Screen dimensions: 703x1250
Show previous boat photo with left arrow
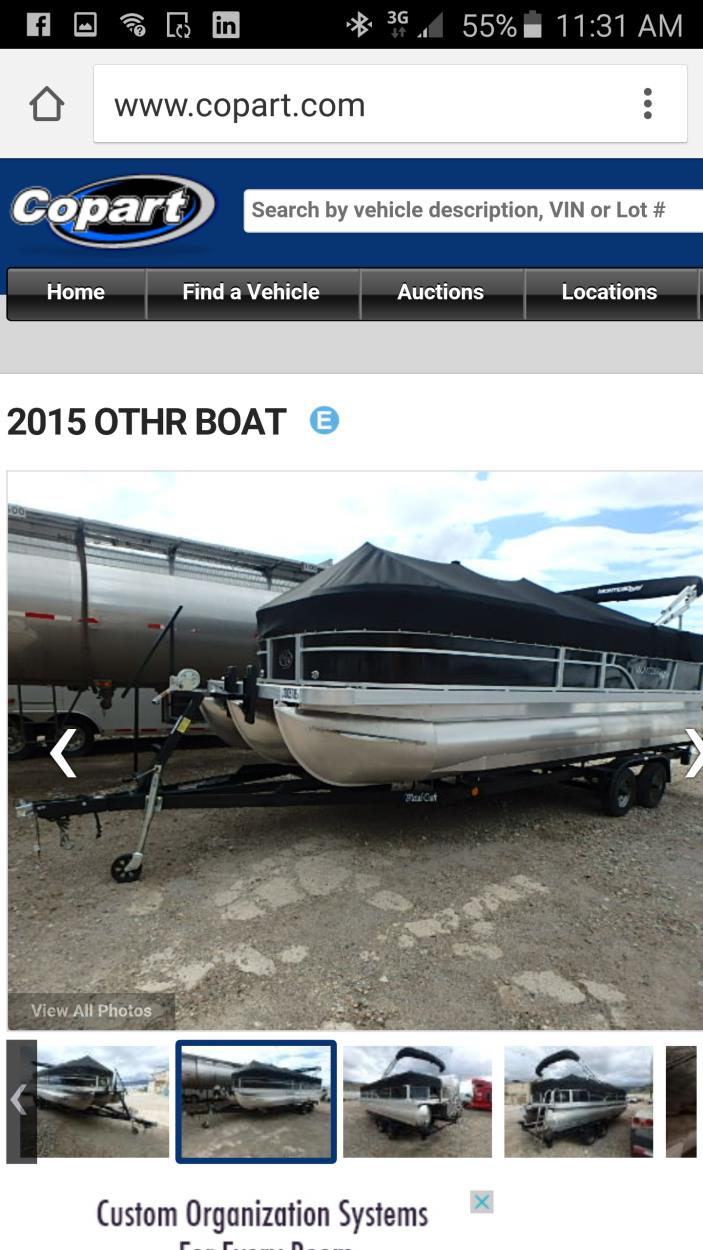[x=63, y=752]
